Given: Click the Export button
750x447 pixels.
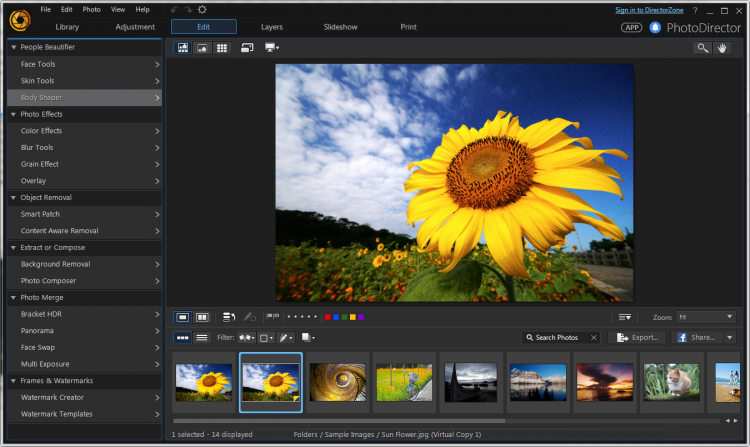Looking at the screenshot, I should tap(637, 338).
